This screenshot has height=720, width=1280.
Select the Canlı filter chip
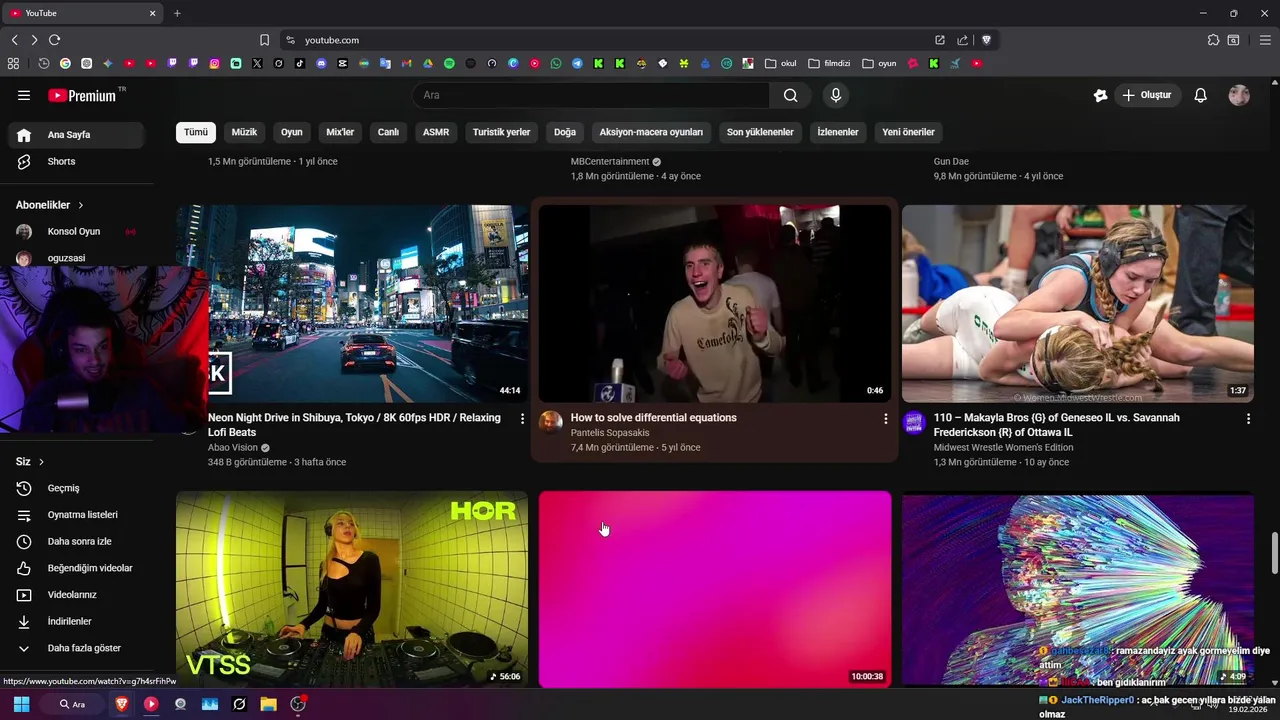click(388, 132)
